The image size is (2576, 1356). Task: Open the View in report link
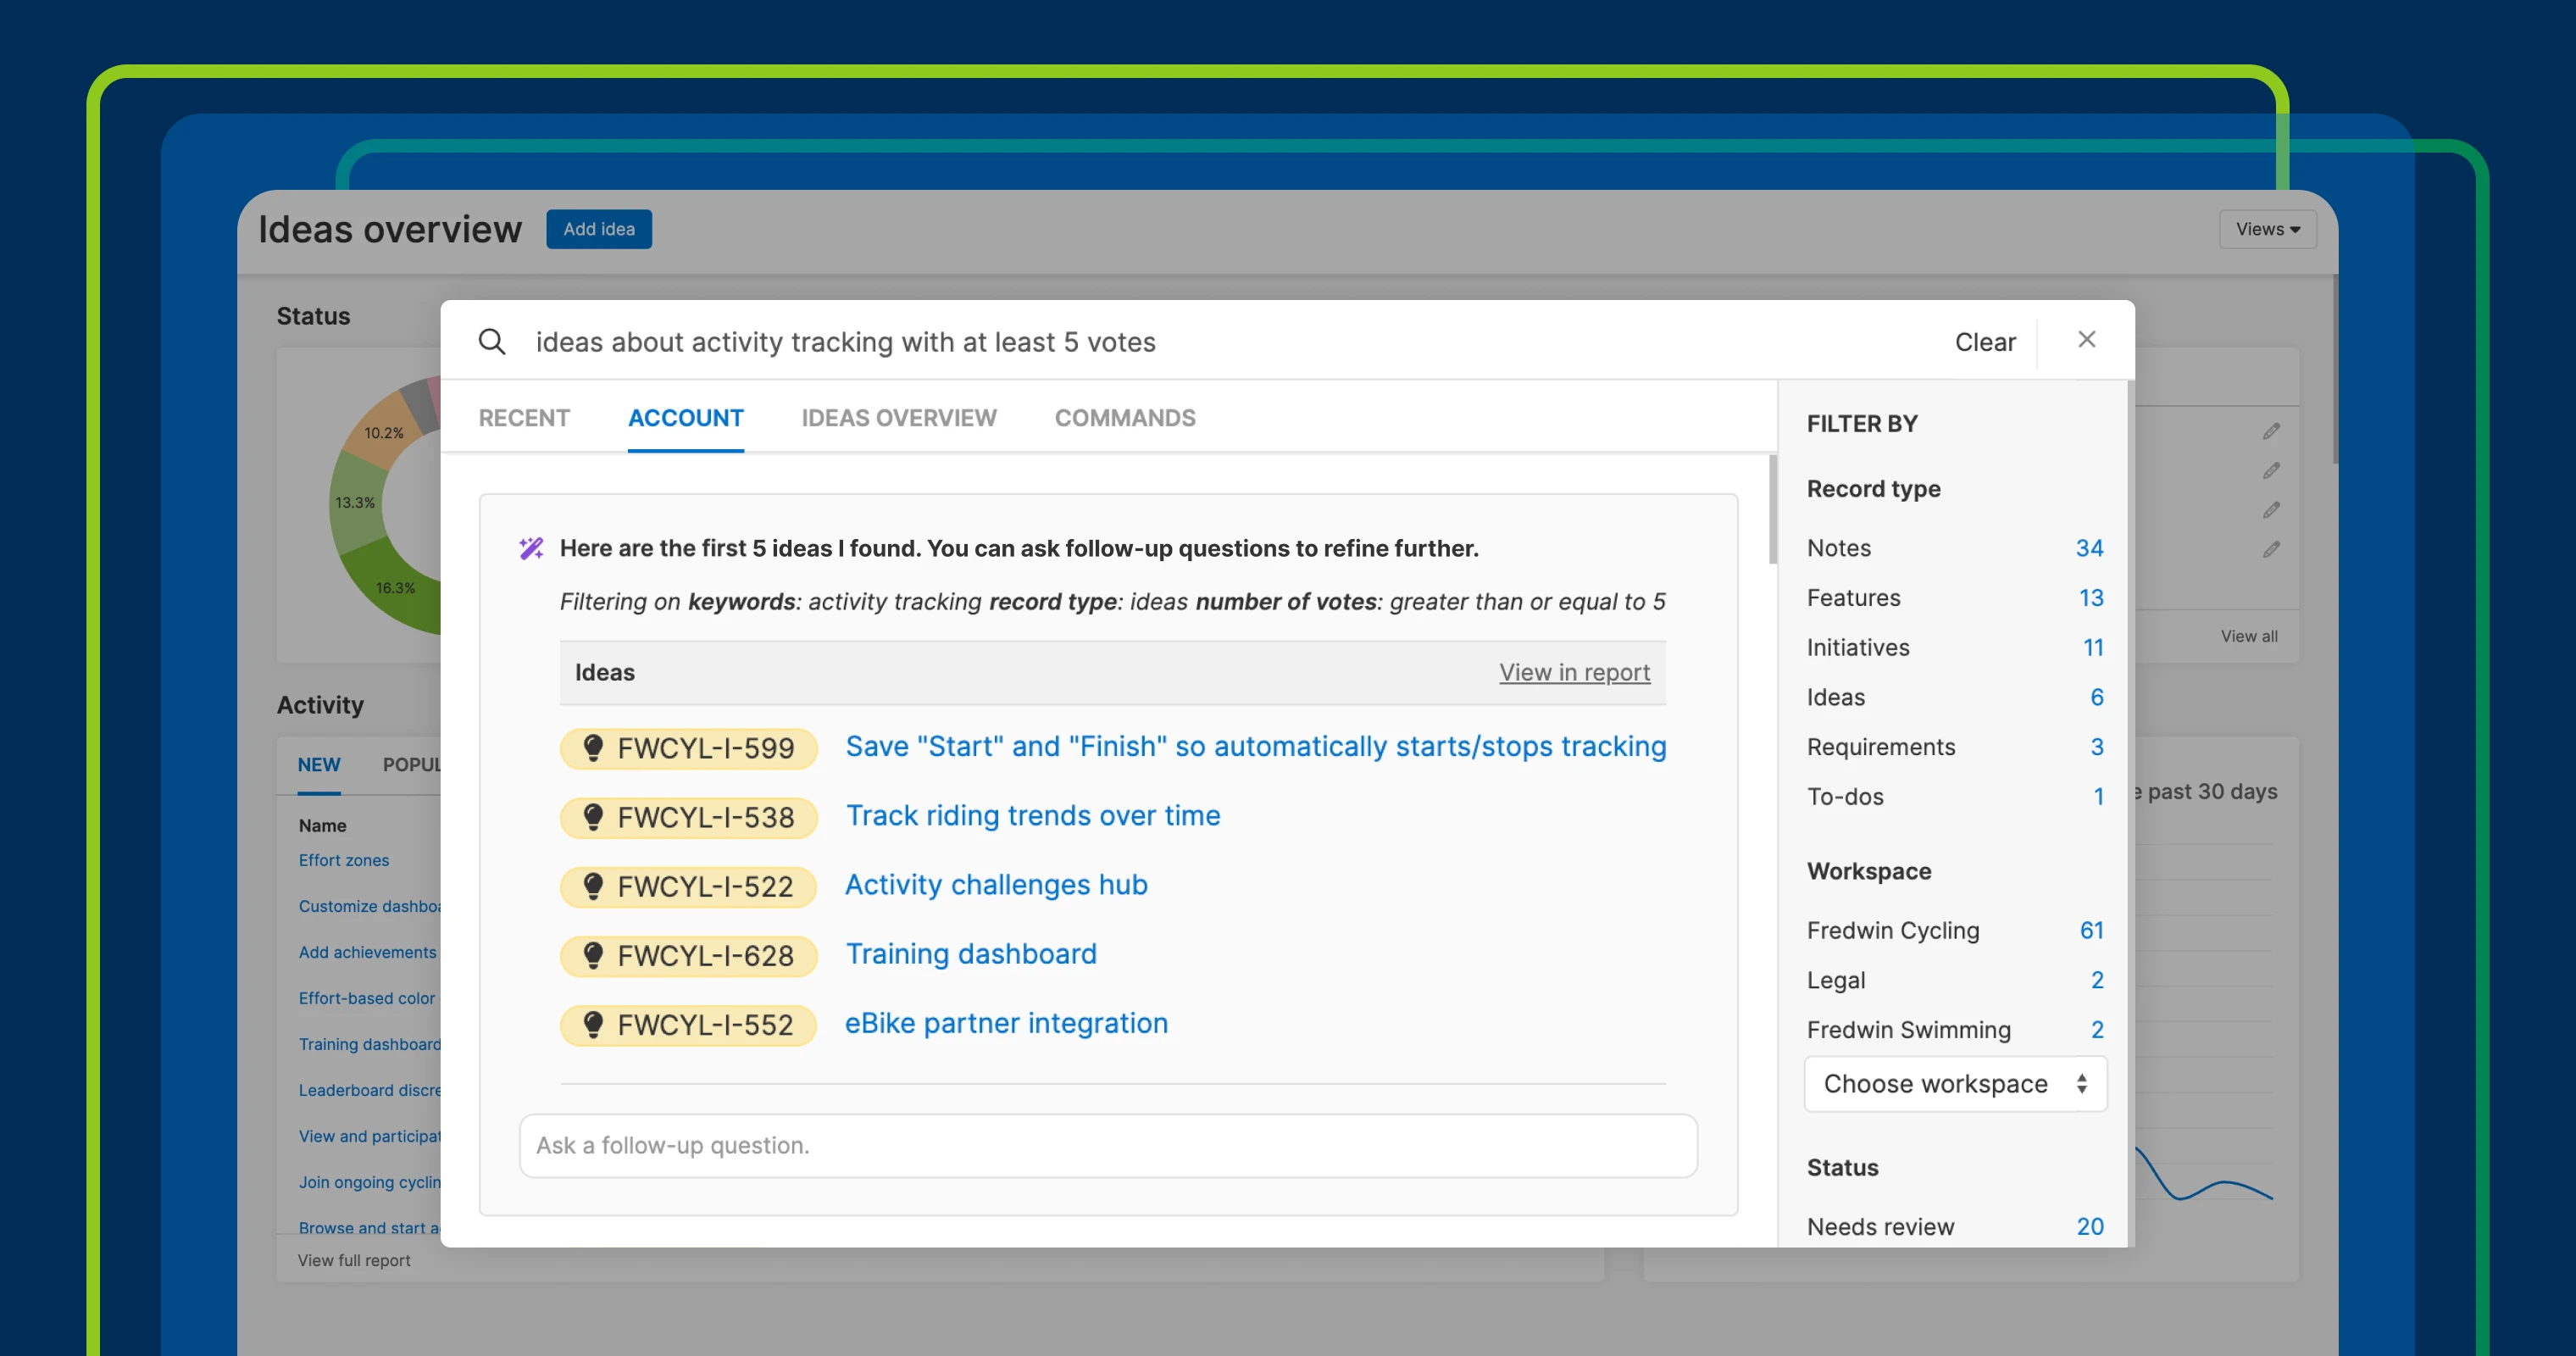[x=1574, y=672]
